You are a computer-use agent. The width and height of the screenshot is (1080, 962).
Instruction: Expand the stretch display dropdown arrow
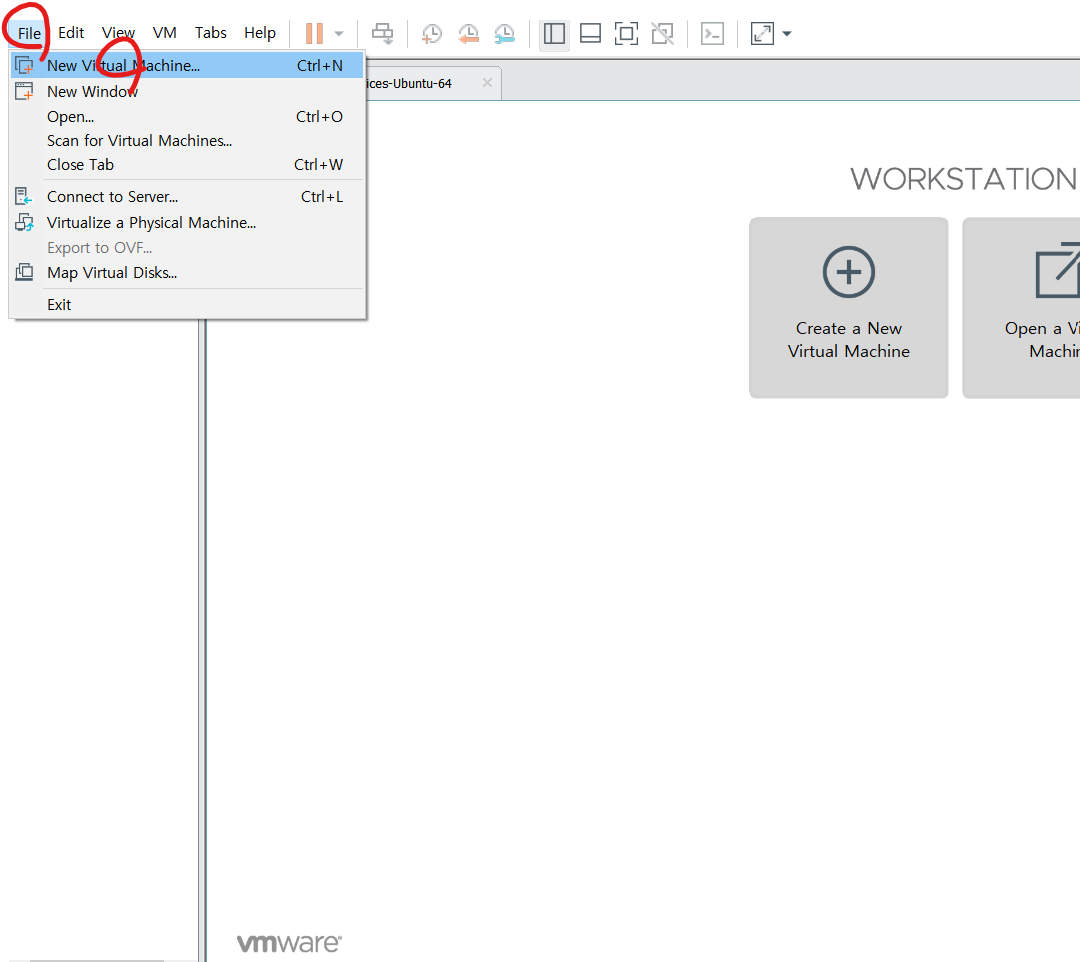pos(787,33)
